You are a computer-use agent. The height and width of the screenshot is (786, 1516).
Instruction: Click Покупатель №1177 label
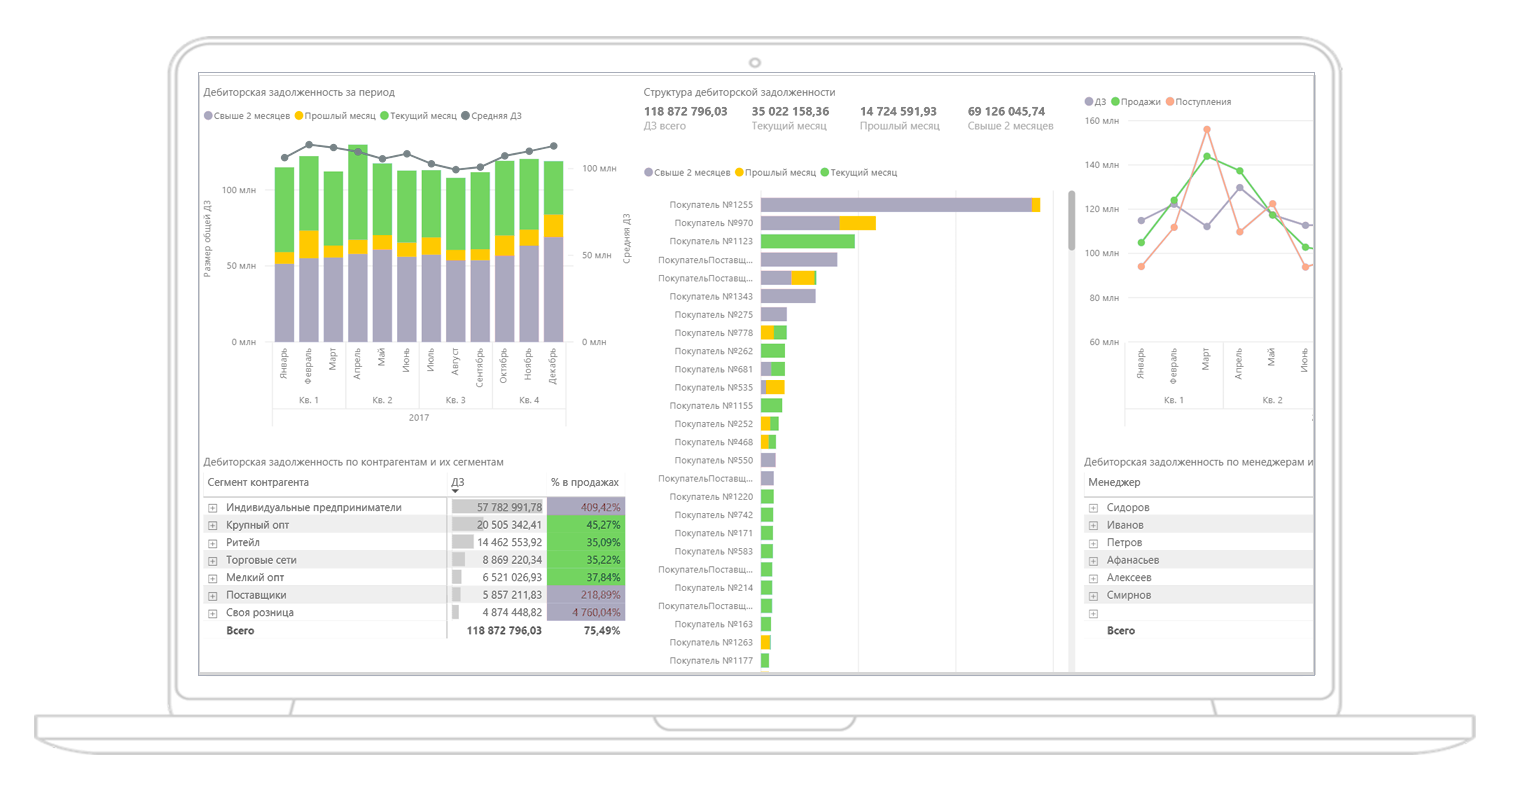pos(711,661)
